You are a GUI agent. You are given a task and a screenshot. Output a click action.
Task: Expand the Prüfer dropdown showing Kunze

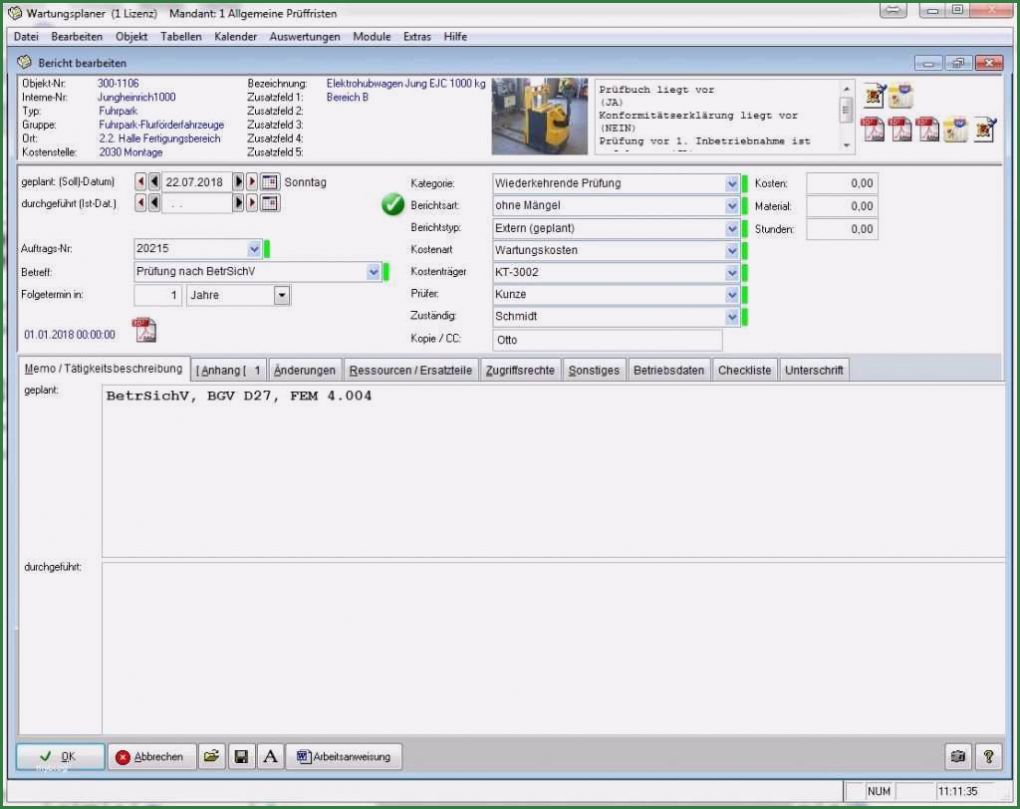(732, 295)
